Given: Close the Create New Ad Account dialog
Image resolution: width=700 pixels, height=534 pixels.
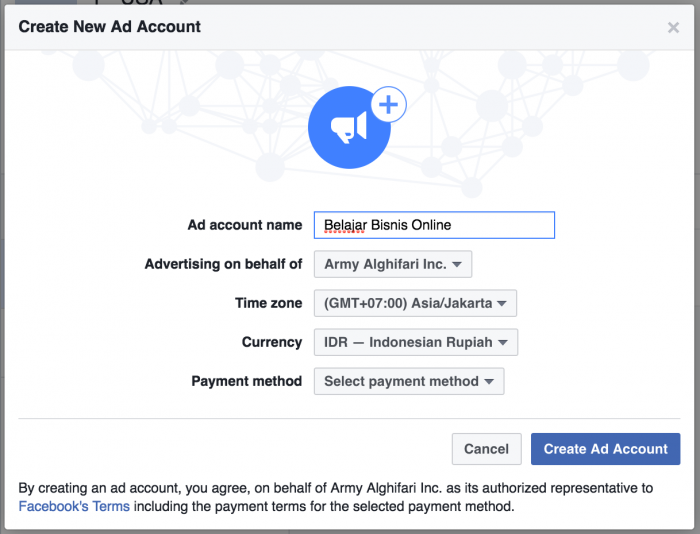Looking at the screenshot, I should pos(673,28).
